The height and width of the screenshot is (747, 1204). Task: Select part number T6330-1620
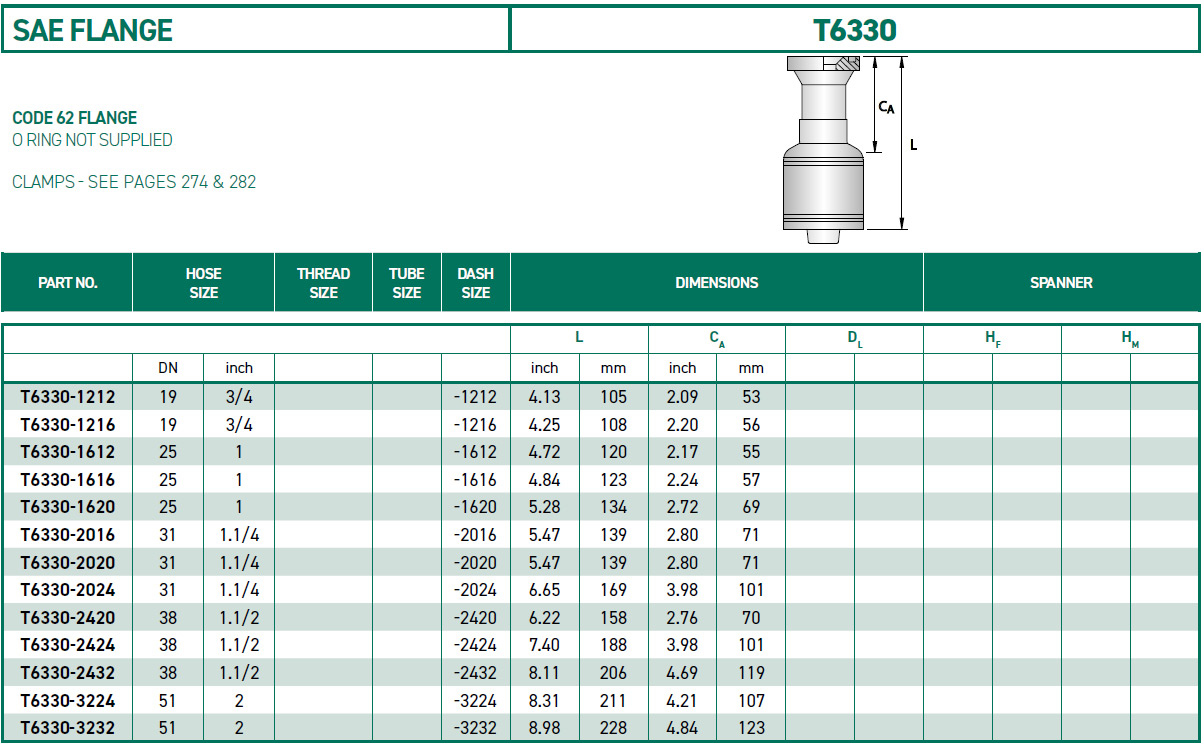68,507
